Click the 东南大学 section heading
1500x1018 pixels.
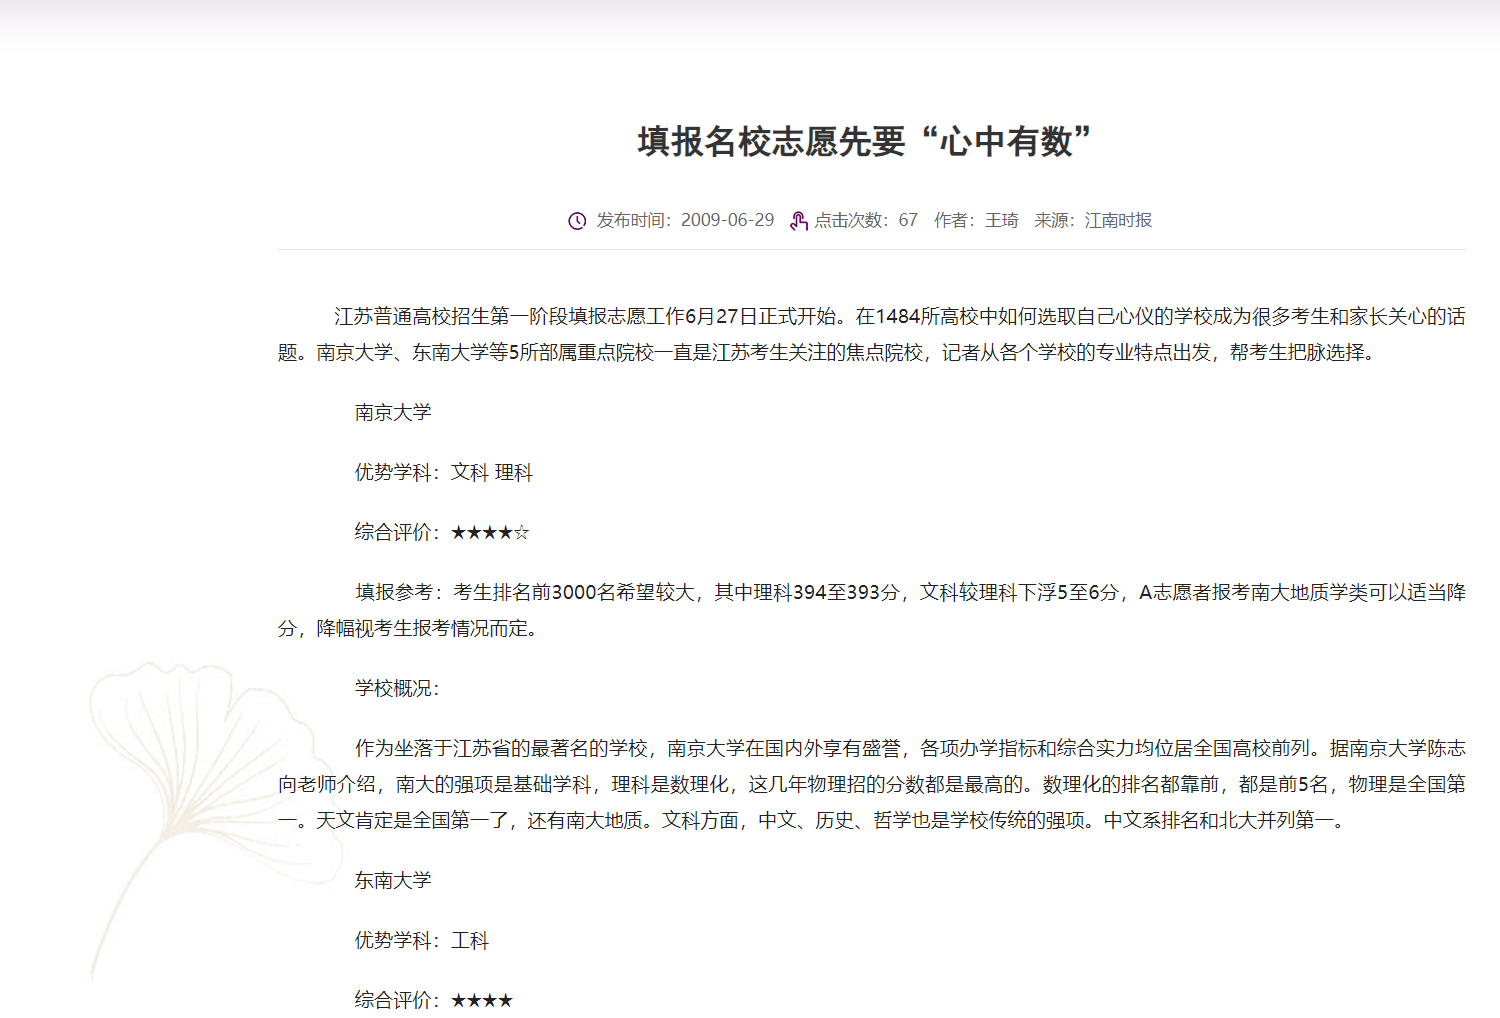click(393, 880)
